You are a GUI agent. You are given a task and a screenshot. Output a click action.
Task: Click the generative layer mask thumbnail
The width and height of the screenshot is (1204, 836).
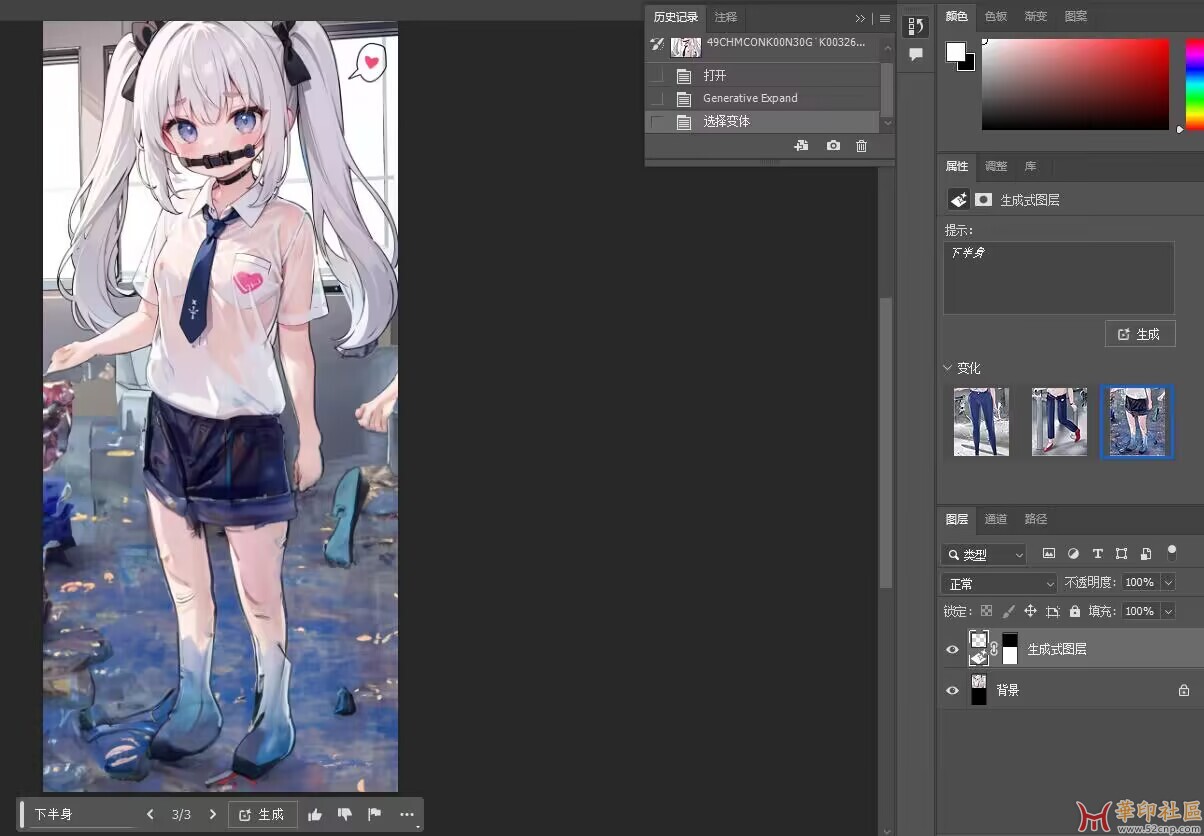pos(1010,648)
